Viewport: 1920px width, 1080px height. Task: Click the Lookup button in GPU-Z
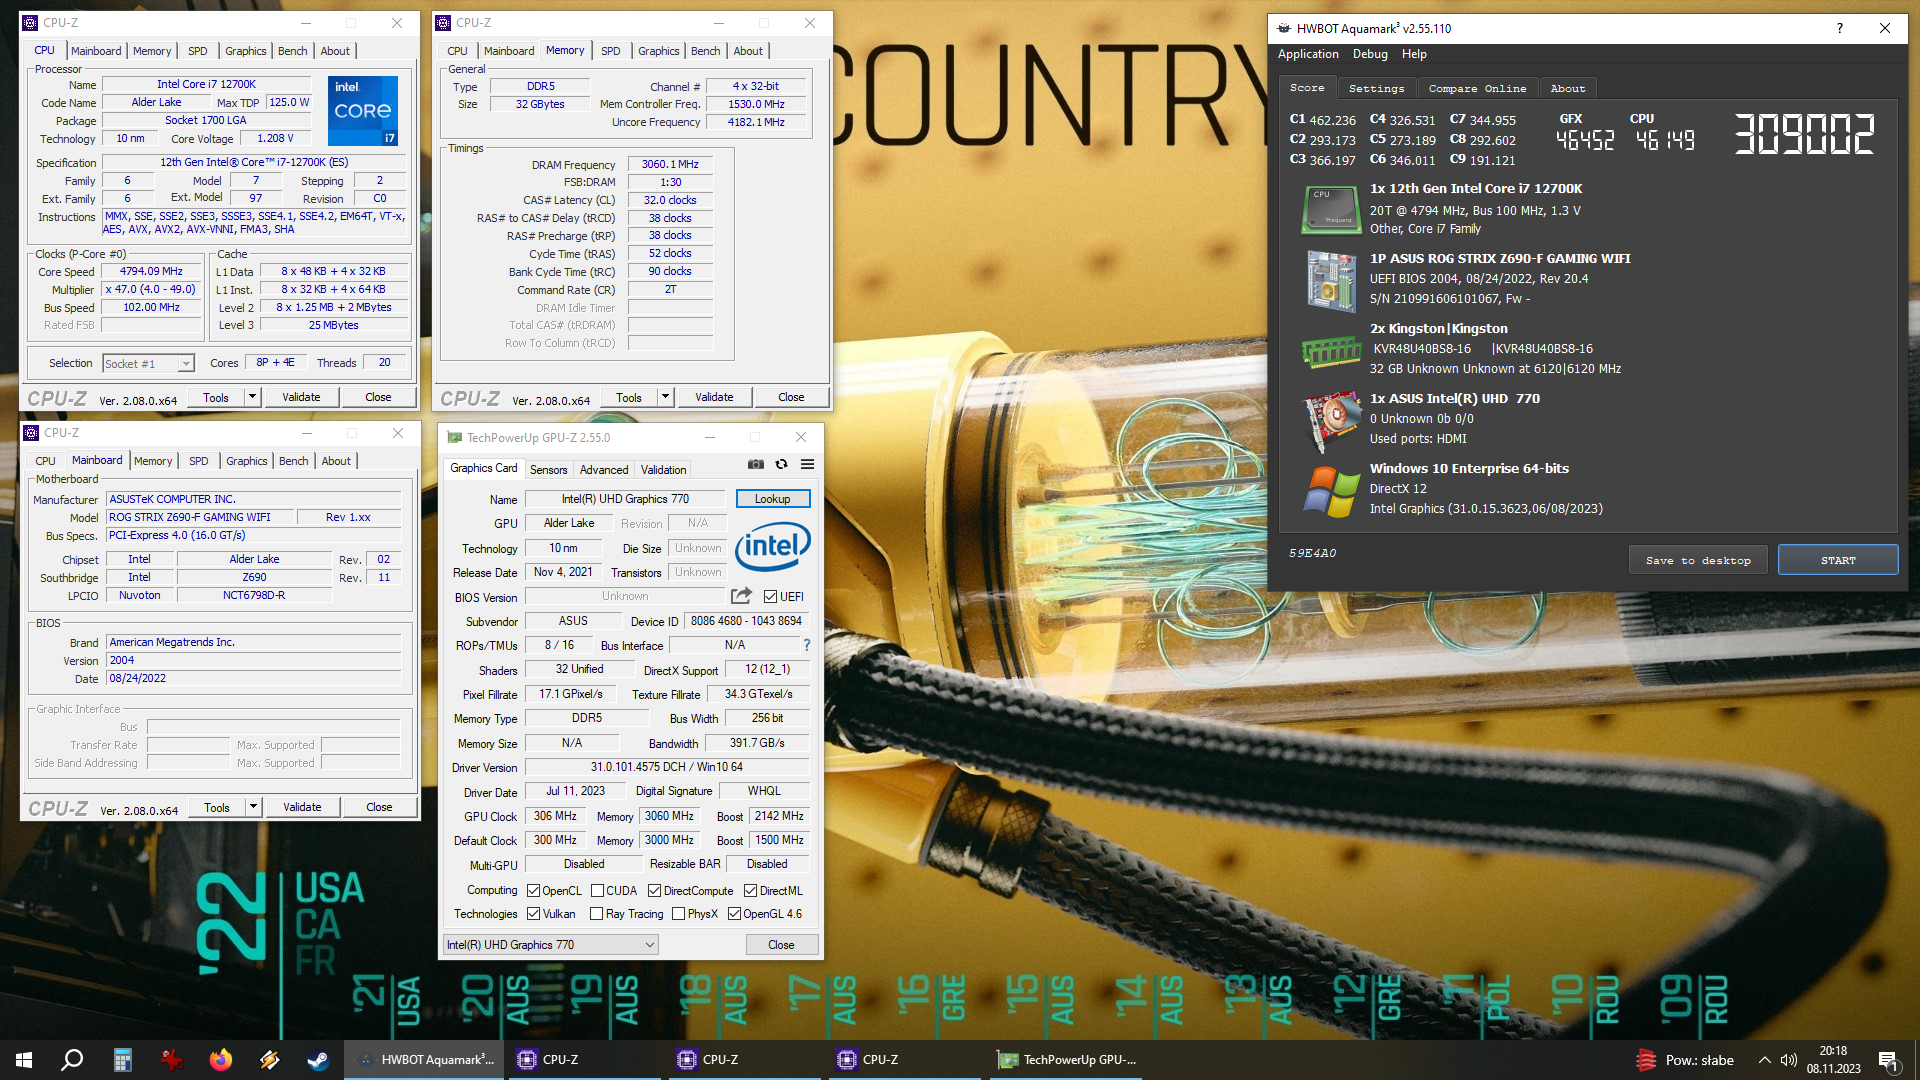[772, 499]
